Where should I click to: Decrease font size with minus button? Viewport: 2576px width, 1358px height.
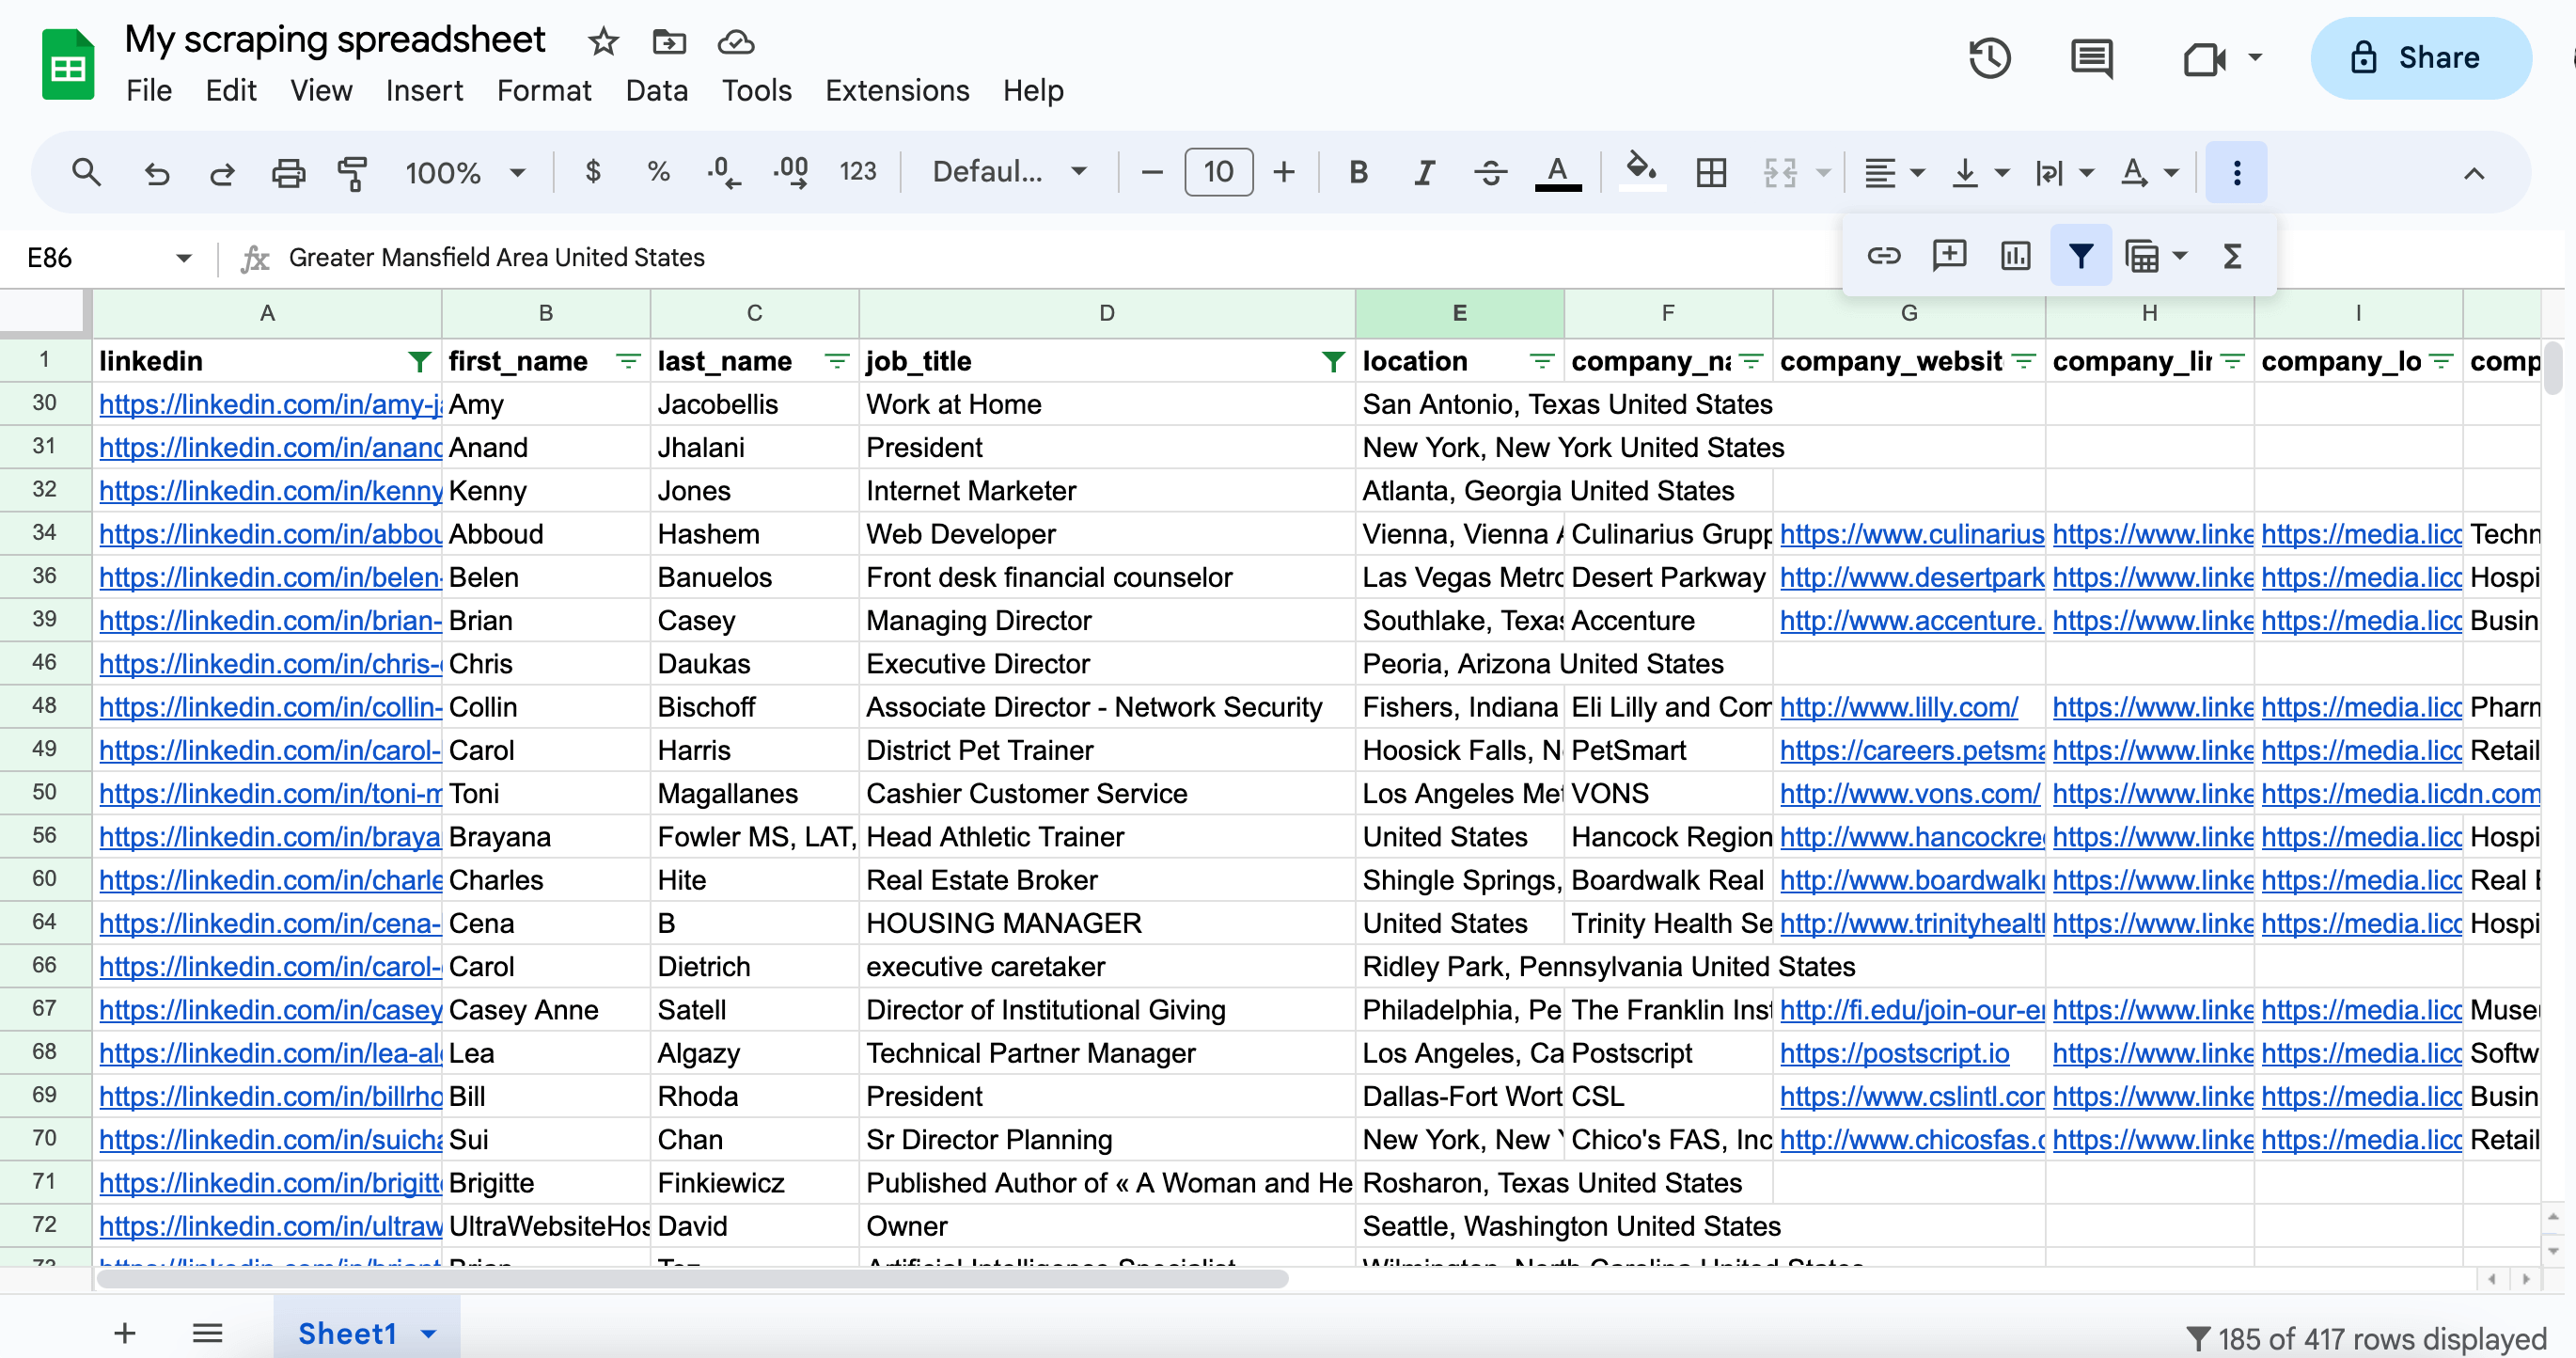(x=1151, y=172)
